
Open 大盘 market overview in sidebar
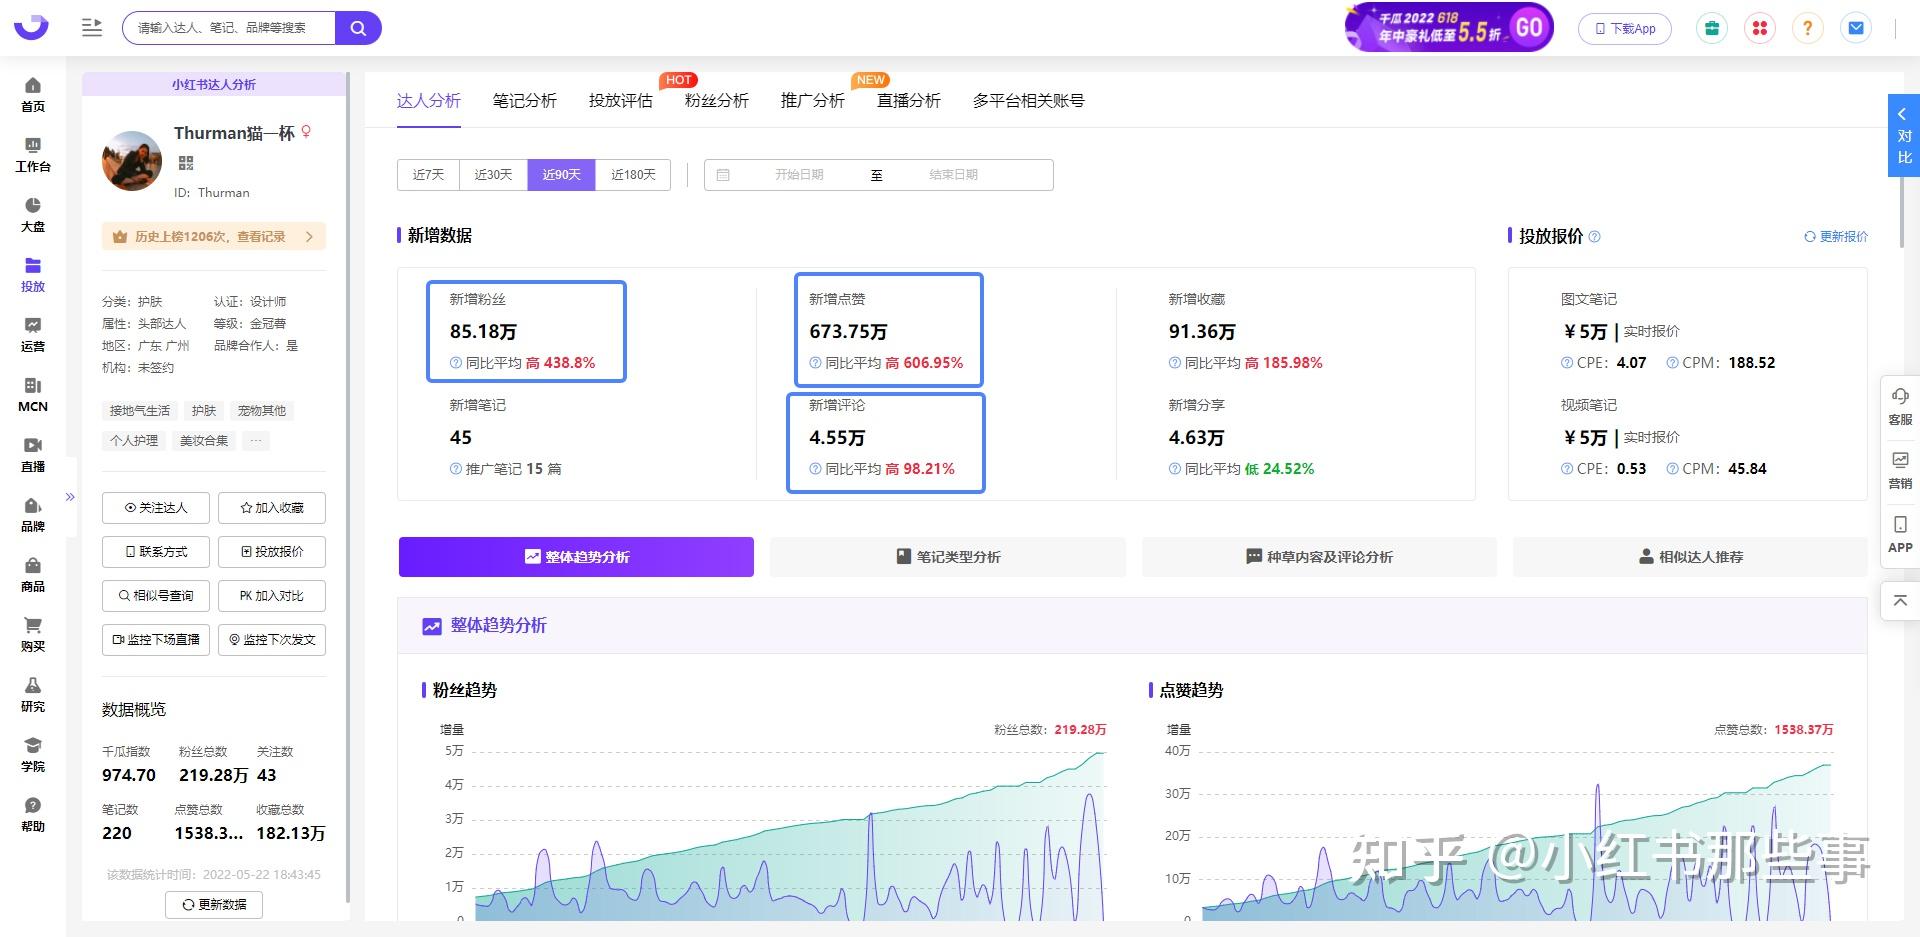point(33,215)
